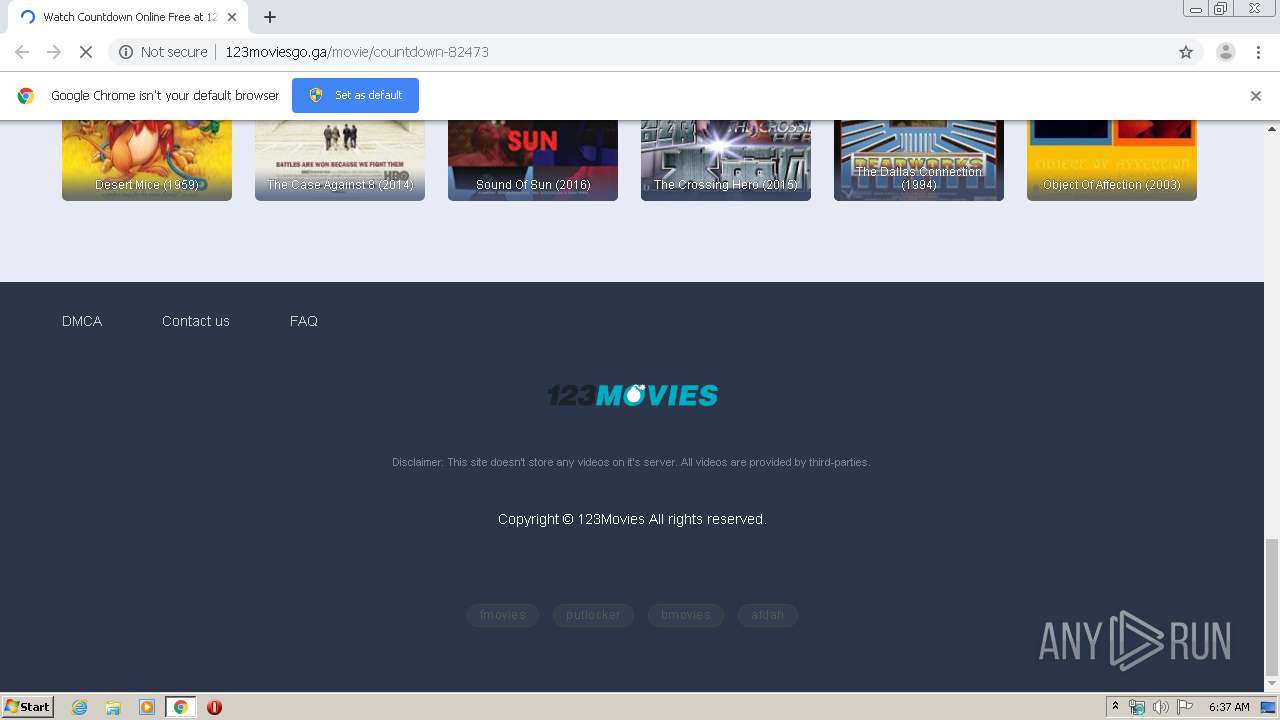1280x720 pixels.
Task: Open the Windows Start menu
Action: [x=28, y=706]
